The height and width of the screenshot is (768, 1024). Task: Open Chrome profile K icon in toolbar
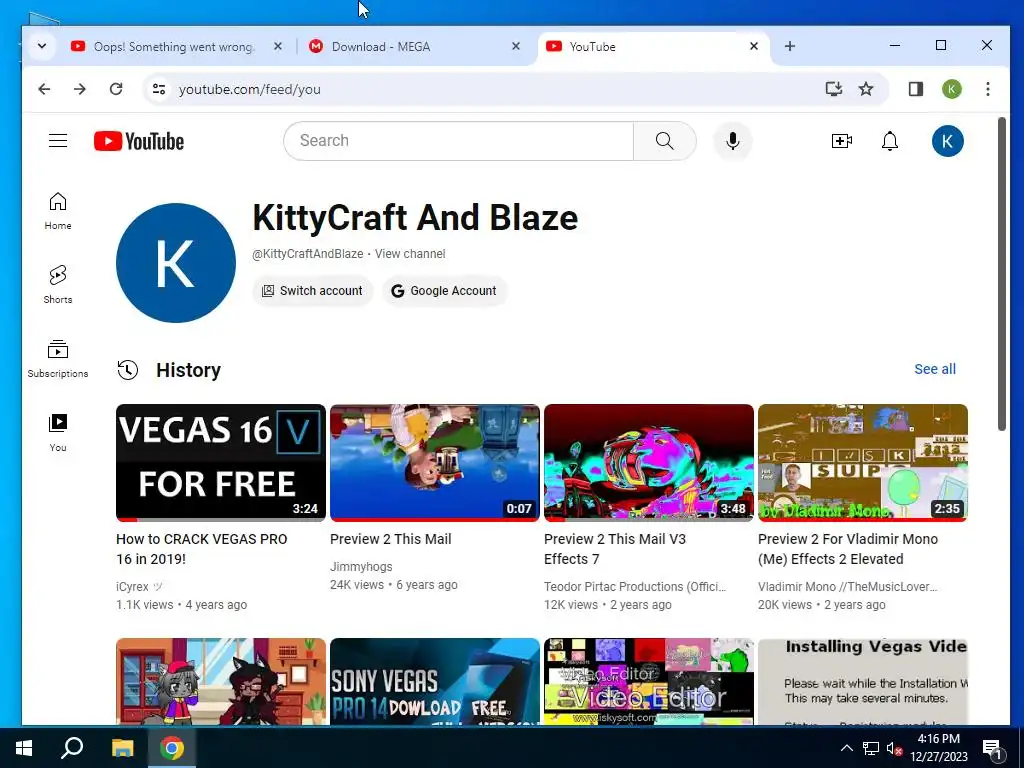[952, 89]
